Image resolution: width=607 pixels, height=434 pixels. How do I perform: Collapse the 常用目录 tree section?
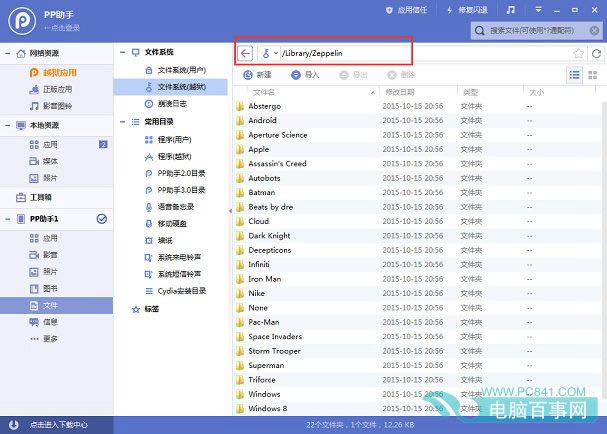[x=122, y=122]
